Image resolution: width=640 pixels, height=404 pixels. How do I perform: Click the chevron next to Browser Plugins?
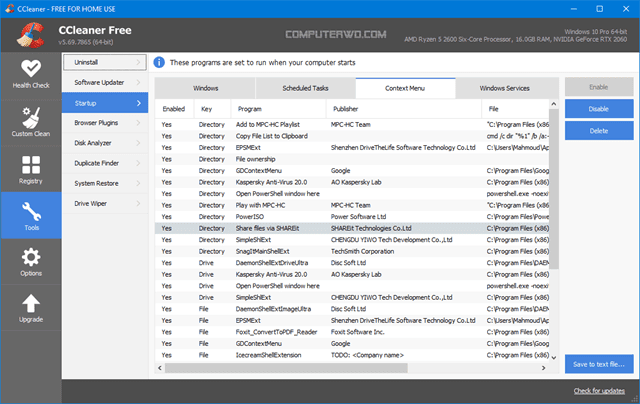138,123
